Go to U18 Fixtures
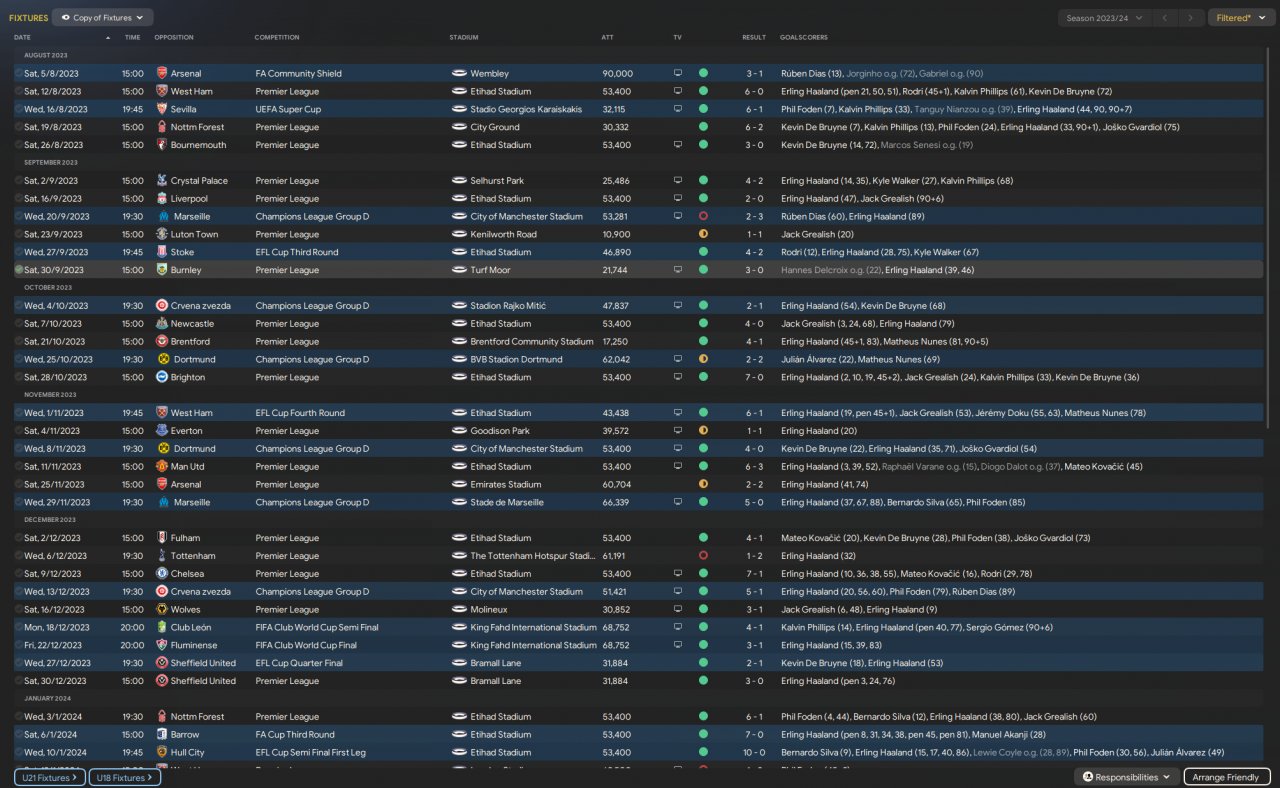Screen dimensions: 1280x788 125,777
